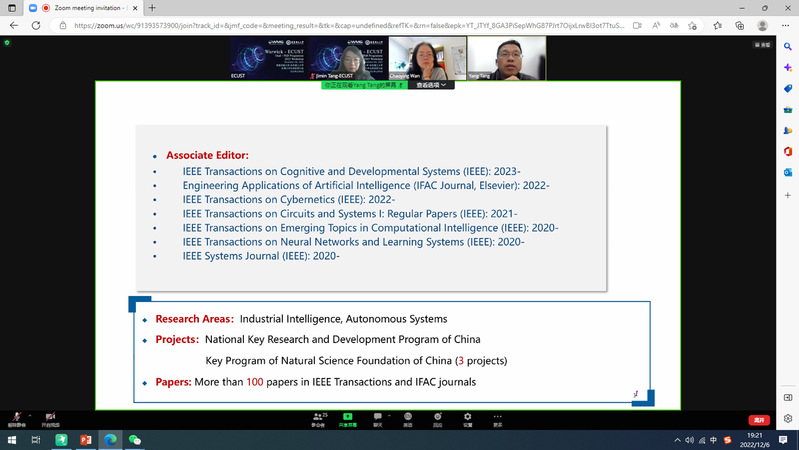Open Search in Edge sidebar

[x=788, y=46]
